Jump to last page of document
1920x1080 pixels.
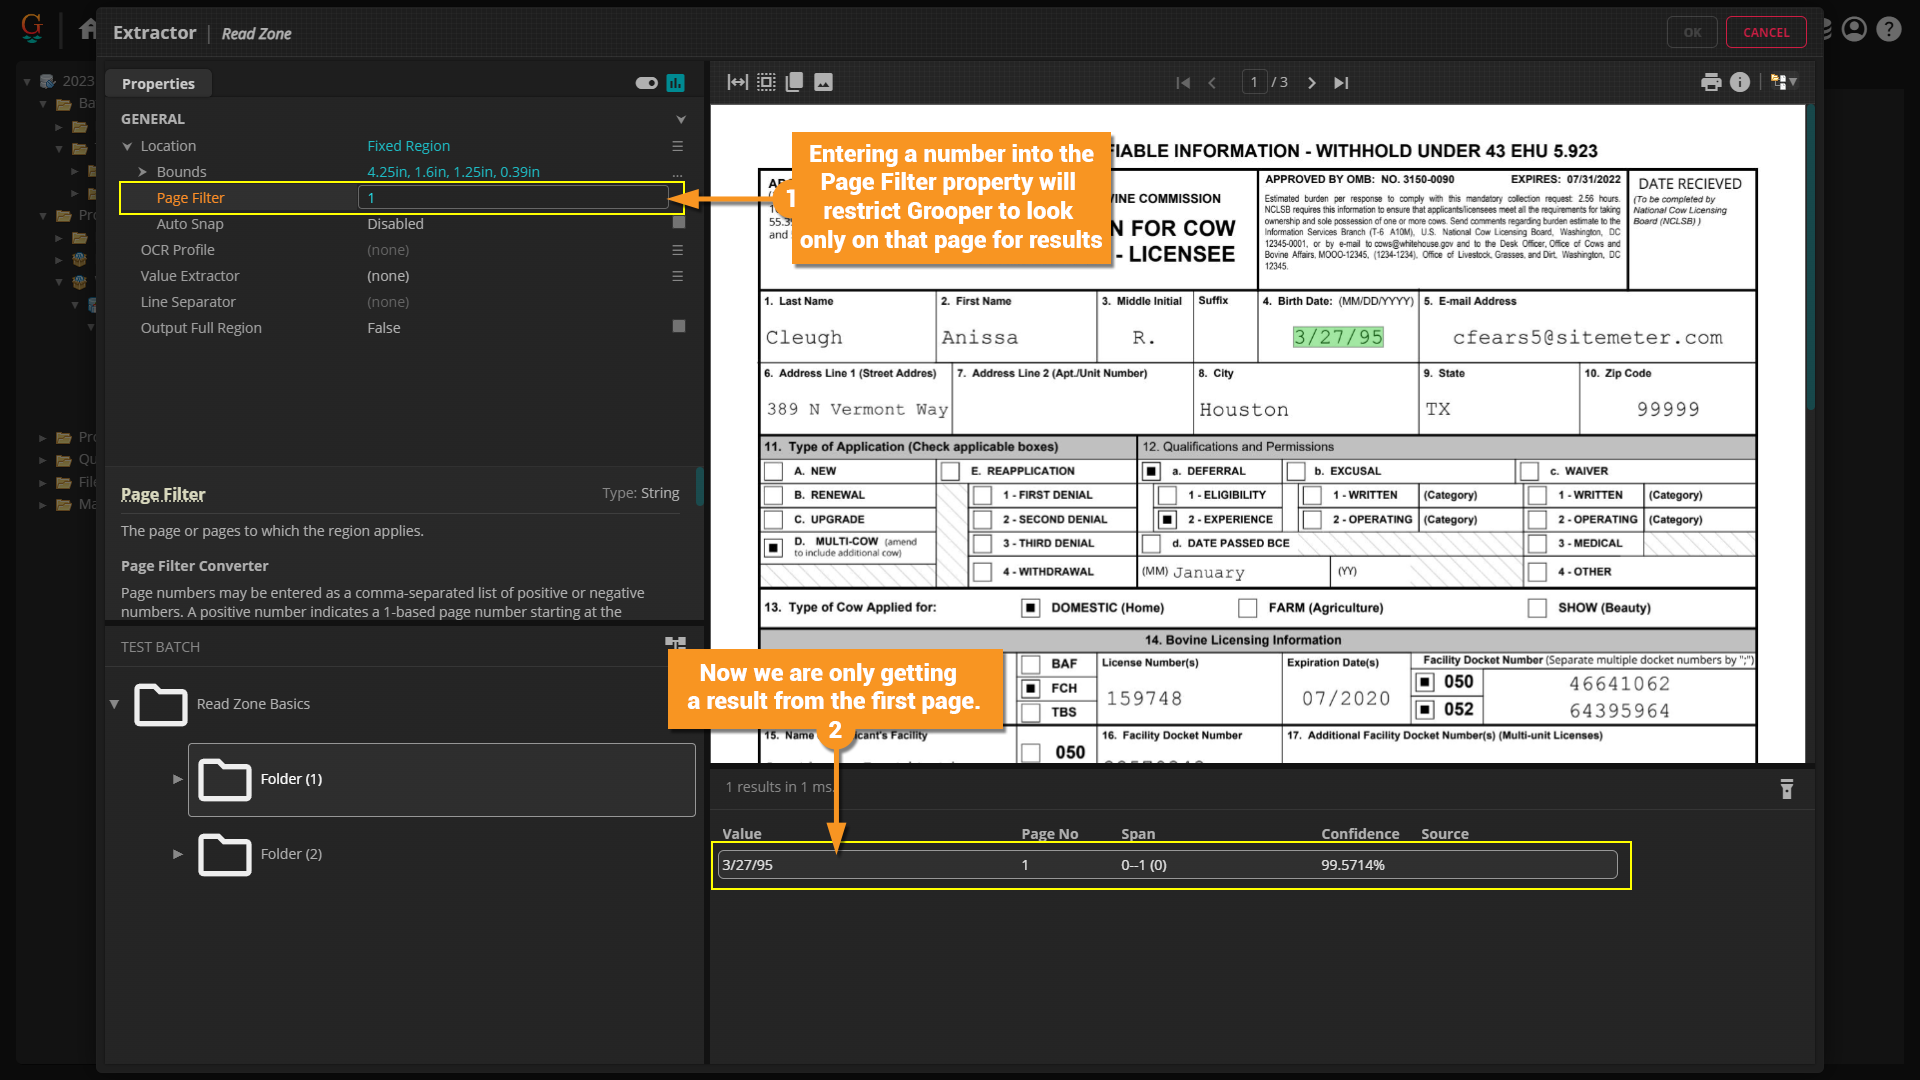(x=1341, y=83)
